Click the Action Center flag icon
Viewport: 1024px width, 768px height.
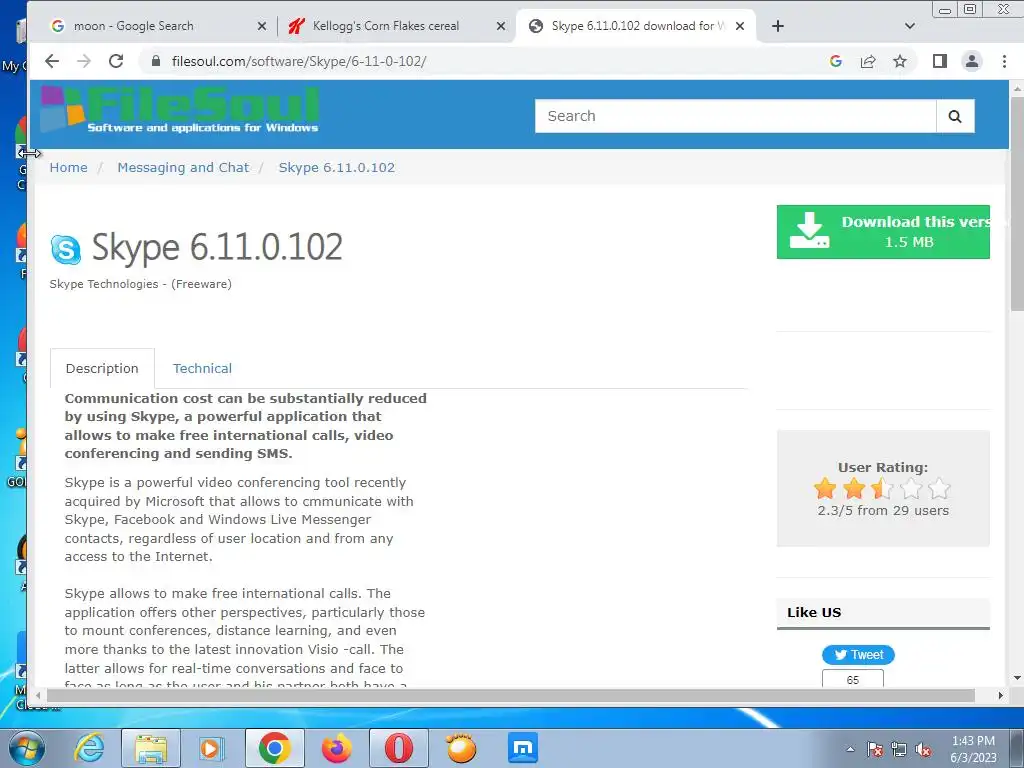[876, 749]
